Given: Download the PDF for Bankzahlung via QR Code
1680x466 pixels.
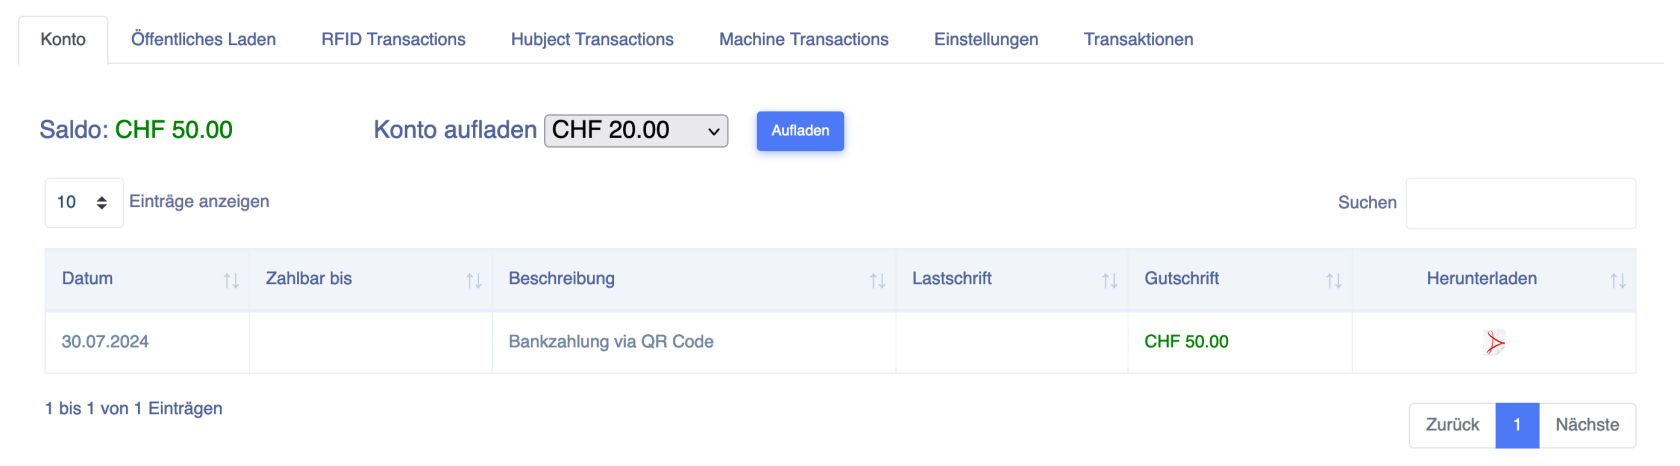Looking at the screenshot, I should coord(1494,343).
